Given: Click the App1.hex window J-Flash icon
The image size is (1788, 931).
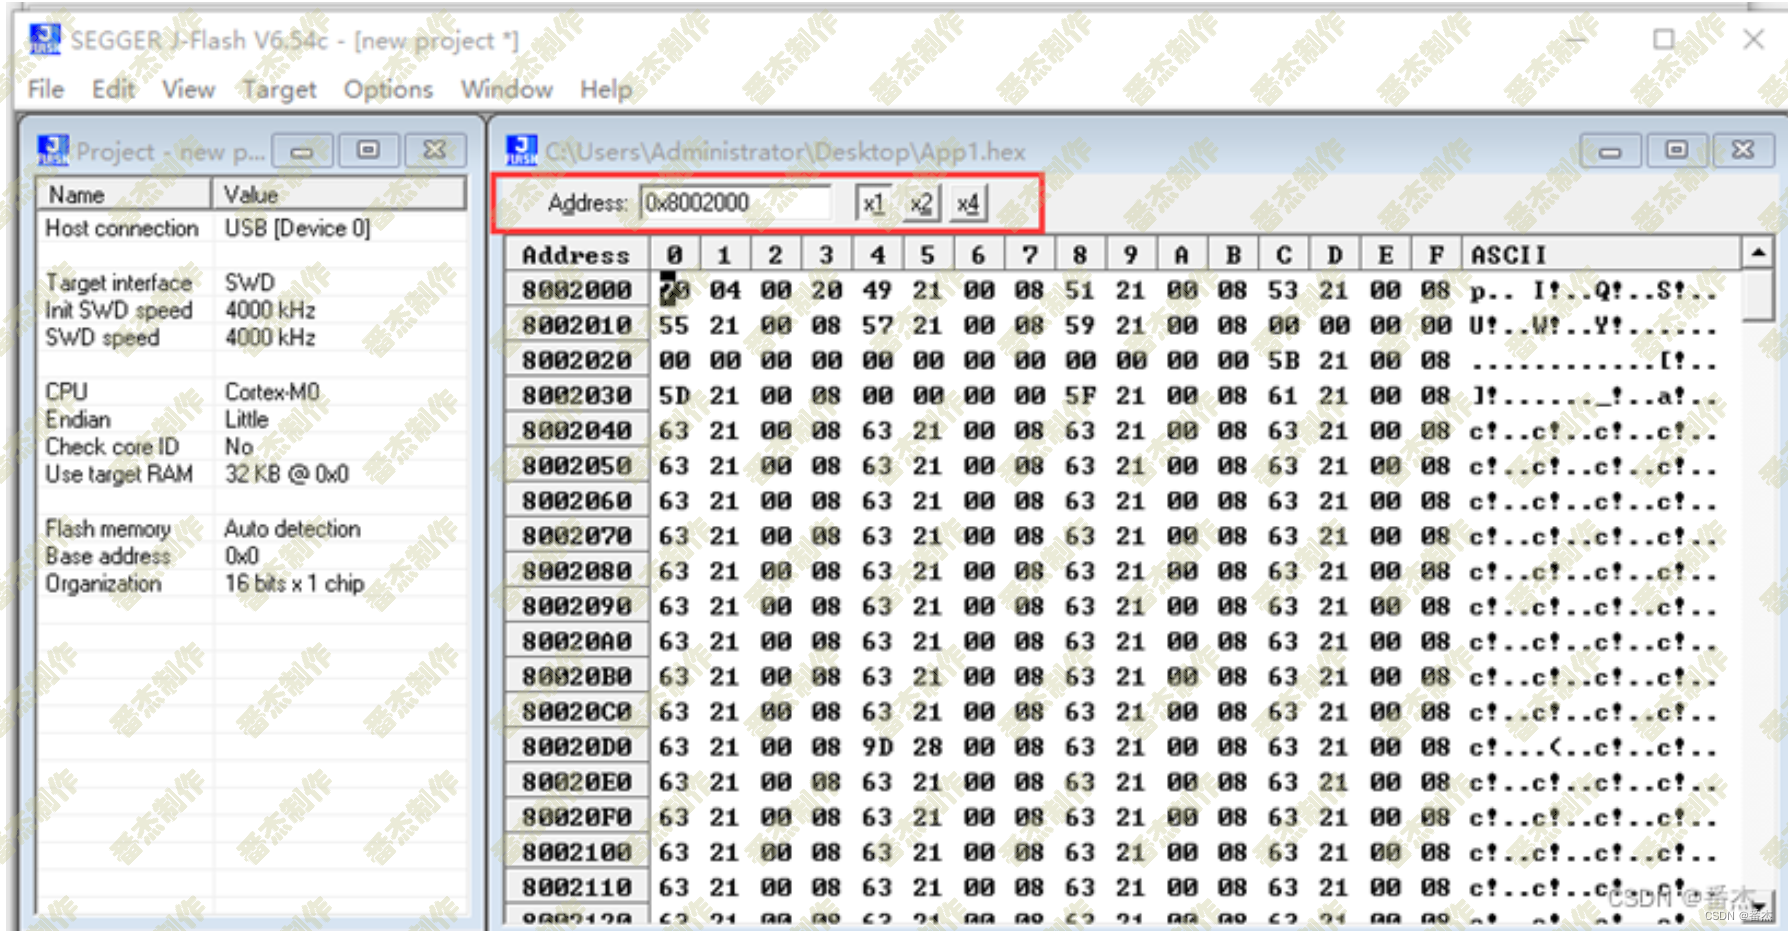Looking at the screenshot, I should point(521,151).
